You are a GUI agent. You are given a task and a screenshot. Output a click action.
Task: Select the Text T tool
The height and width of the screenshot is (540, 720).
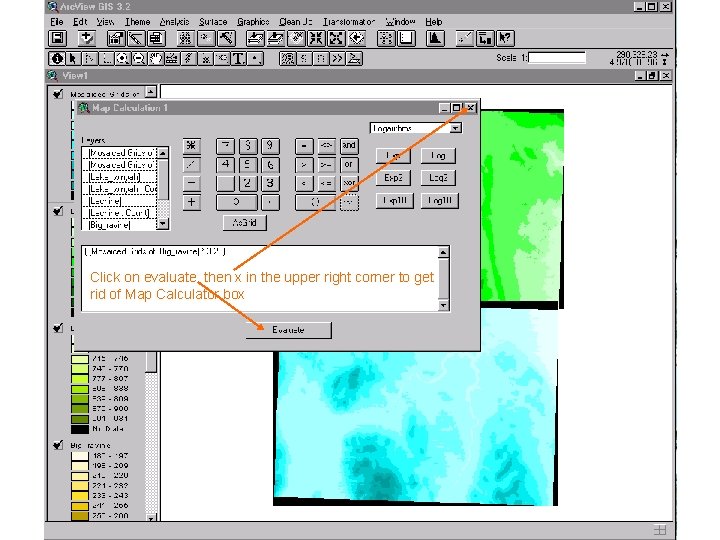[x=238, y=58]
